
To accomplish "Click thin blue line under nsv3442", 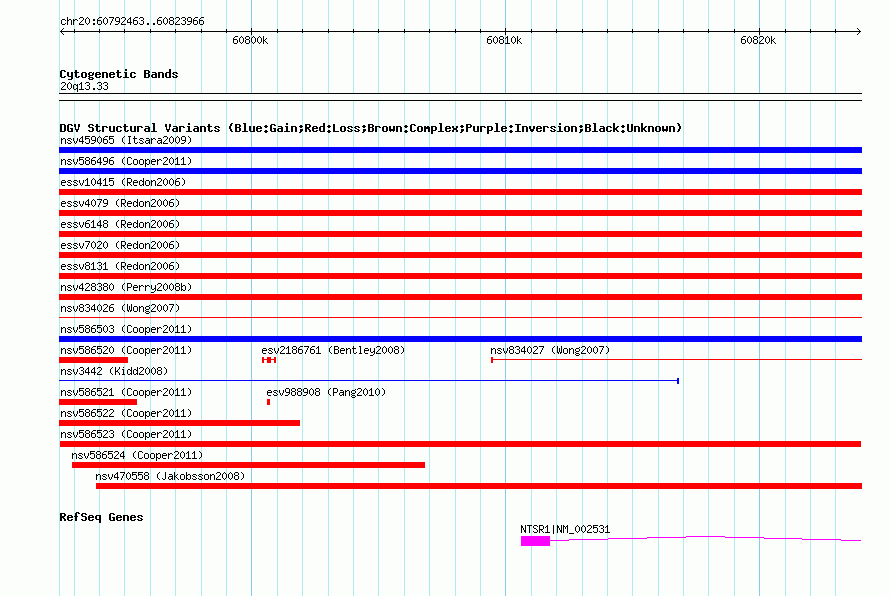I will pos(369,381).
